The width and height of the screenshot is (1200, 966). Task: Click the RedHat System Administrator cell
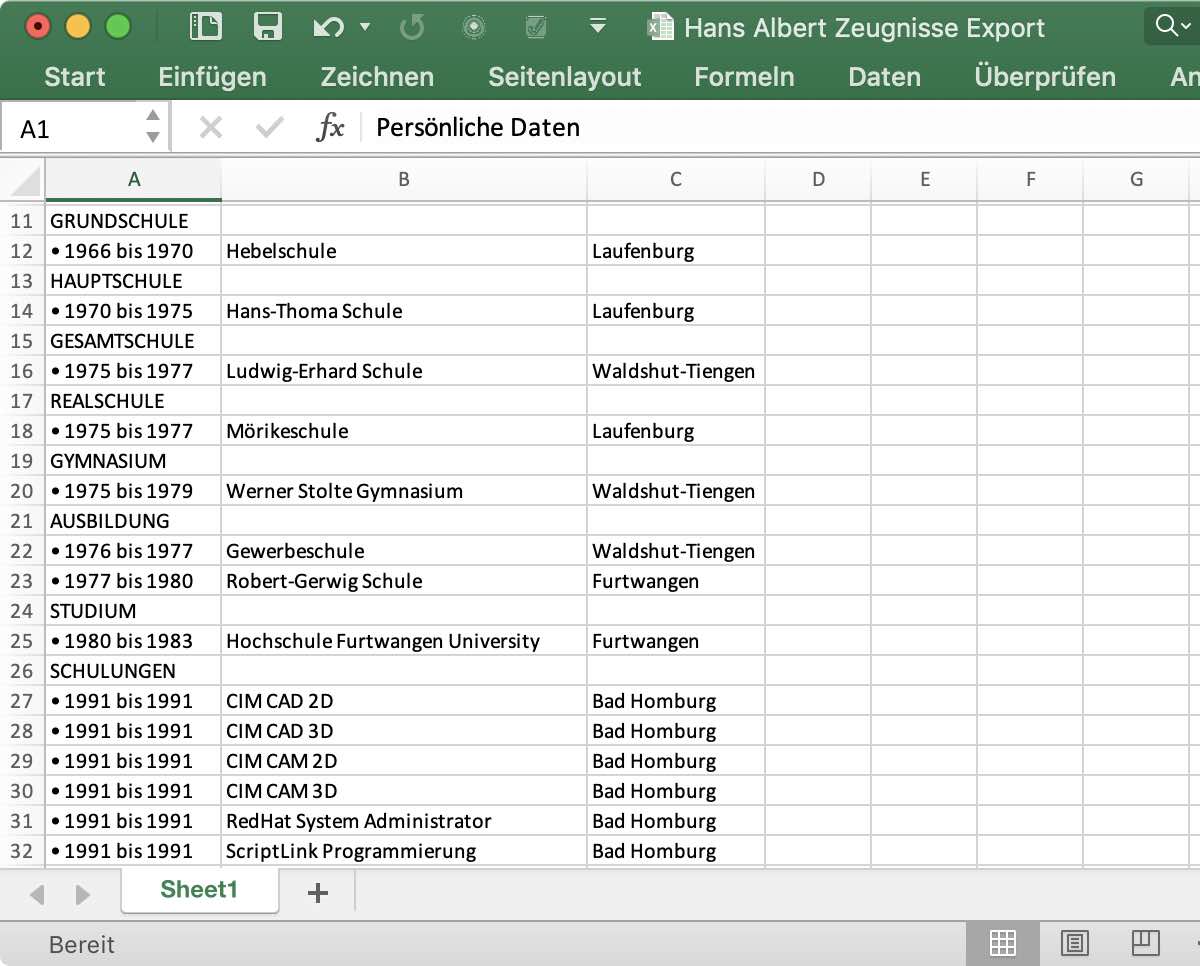point(404,821)
